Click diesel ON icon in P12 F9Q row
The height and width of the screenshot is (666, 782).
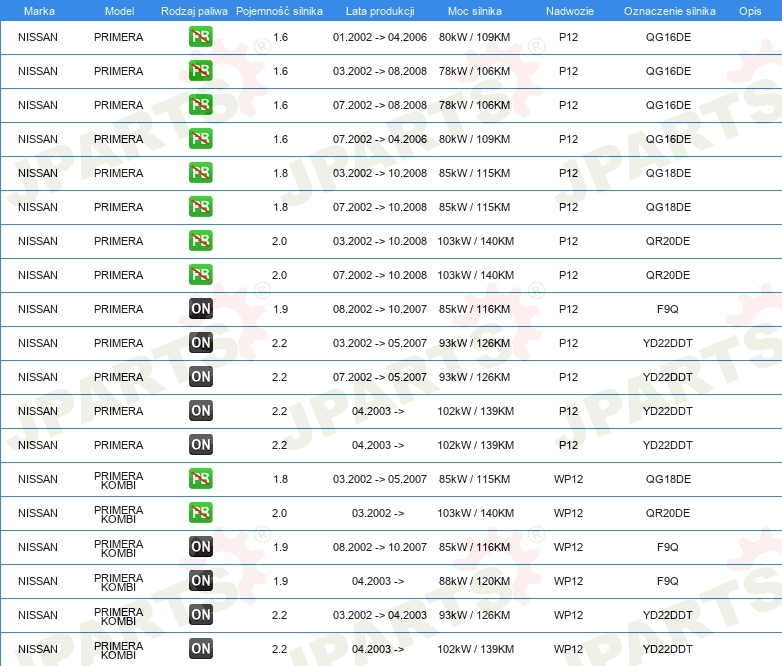pyautogui.click(x=200, y=308)
